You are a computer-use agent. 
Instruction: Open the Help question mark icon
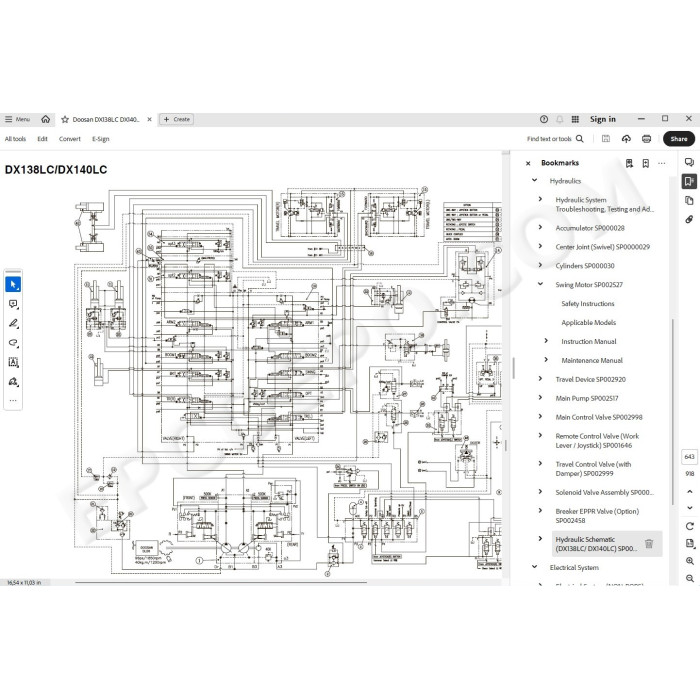544,119
